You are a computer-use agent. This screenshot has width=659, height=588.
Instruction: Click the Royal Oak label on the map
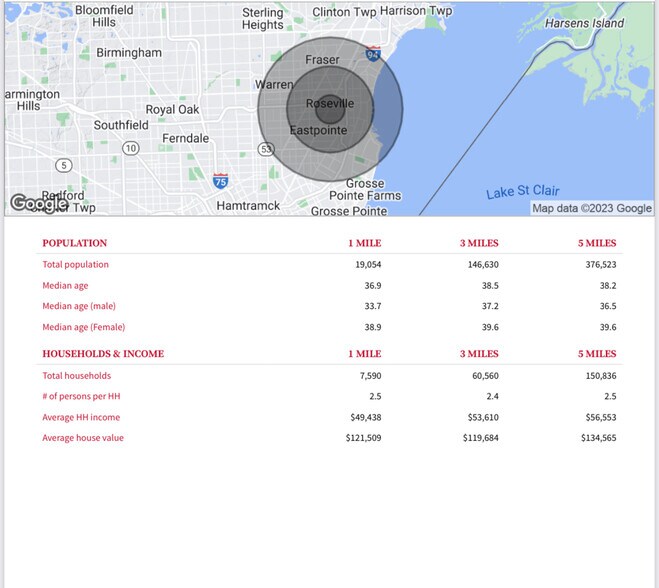pos(173,110)
